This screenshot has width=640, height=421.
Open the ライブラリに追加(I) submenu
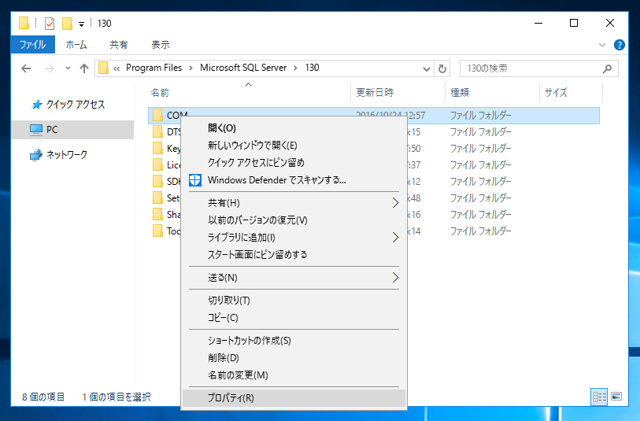coord(294,237)
